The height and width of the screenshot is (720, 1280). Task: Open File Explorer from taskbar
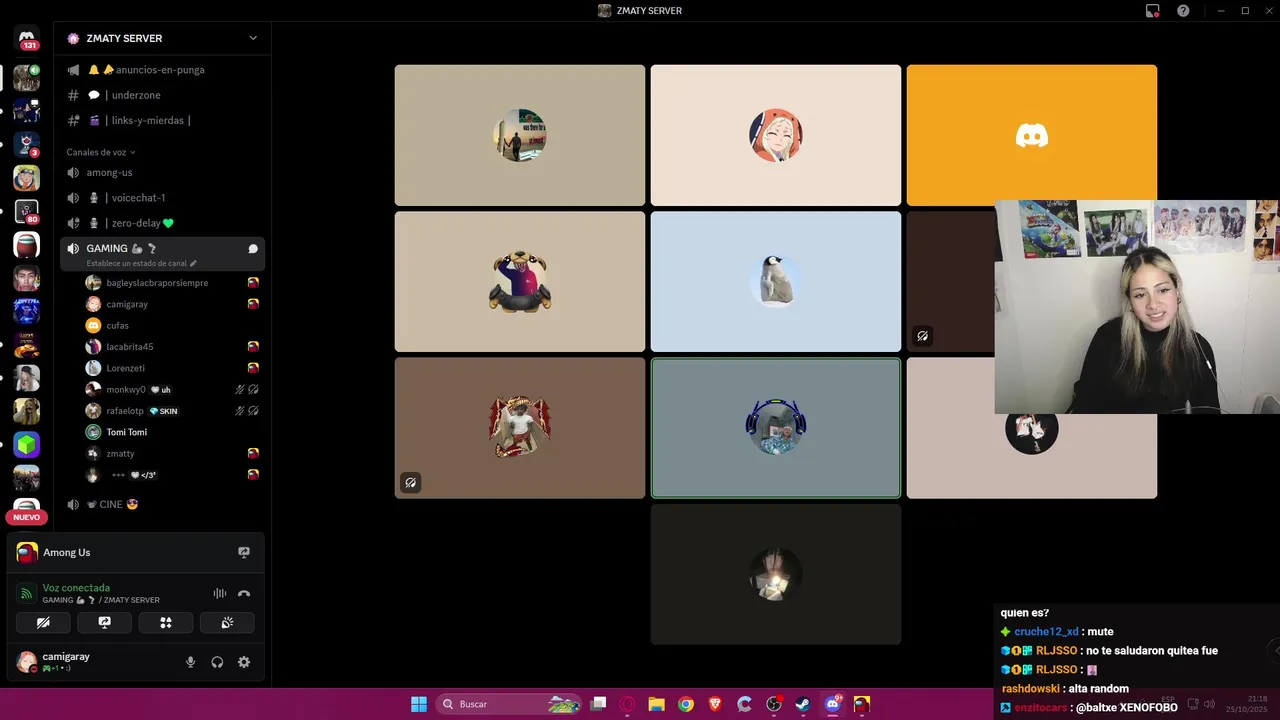click(x=656, y=704)
